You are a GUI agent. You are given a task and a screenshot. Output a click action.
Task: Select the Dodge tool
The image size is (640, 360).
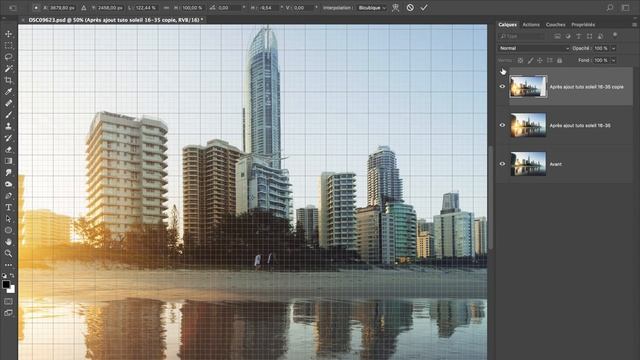pyautogui.click(x=9, y=184)
